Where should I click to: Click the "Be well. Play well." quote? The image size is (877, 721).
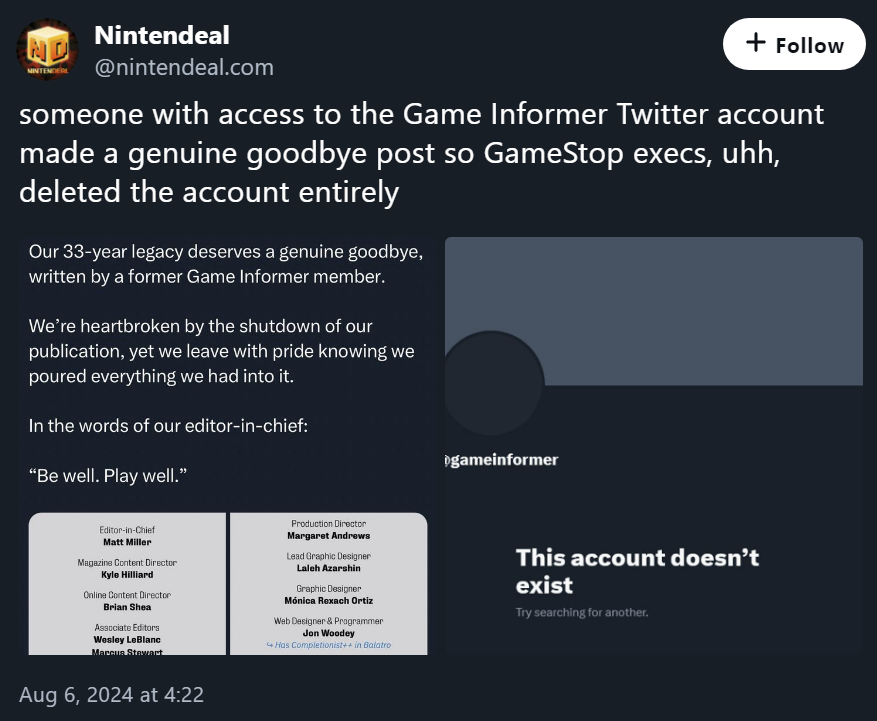(107, 476)
